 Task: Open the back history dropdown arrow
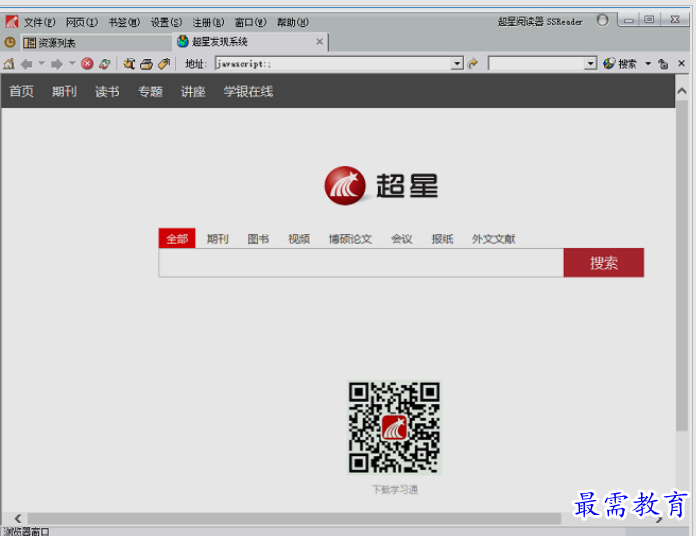pyautogui.click(x=42, y=63)
